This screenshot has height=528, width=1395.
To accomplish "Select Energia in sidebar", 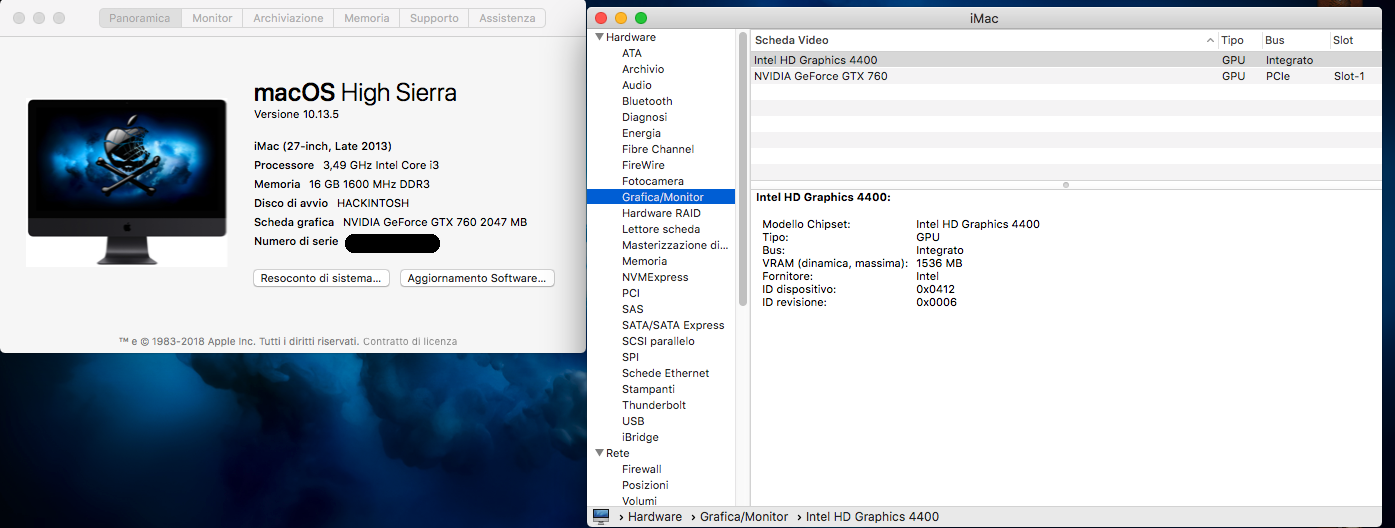I will (641, 133).
